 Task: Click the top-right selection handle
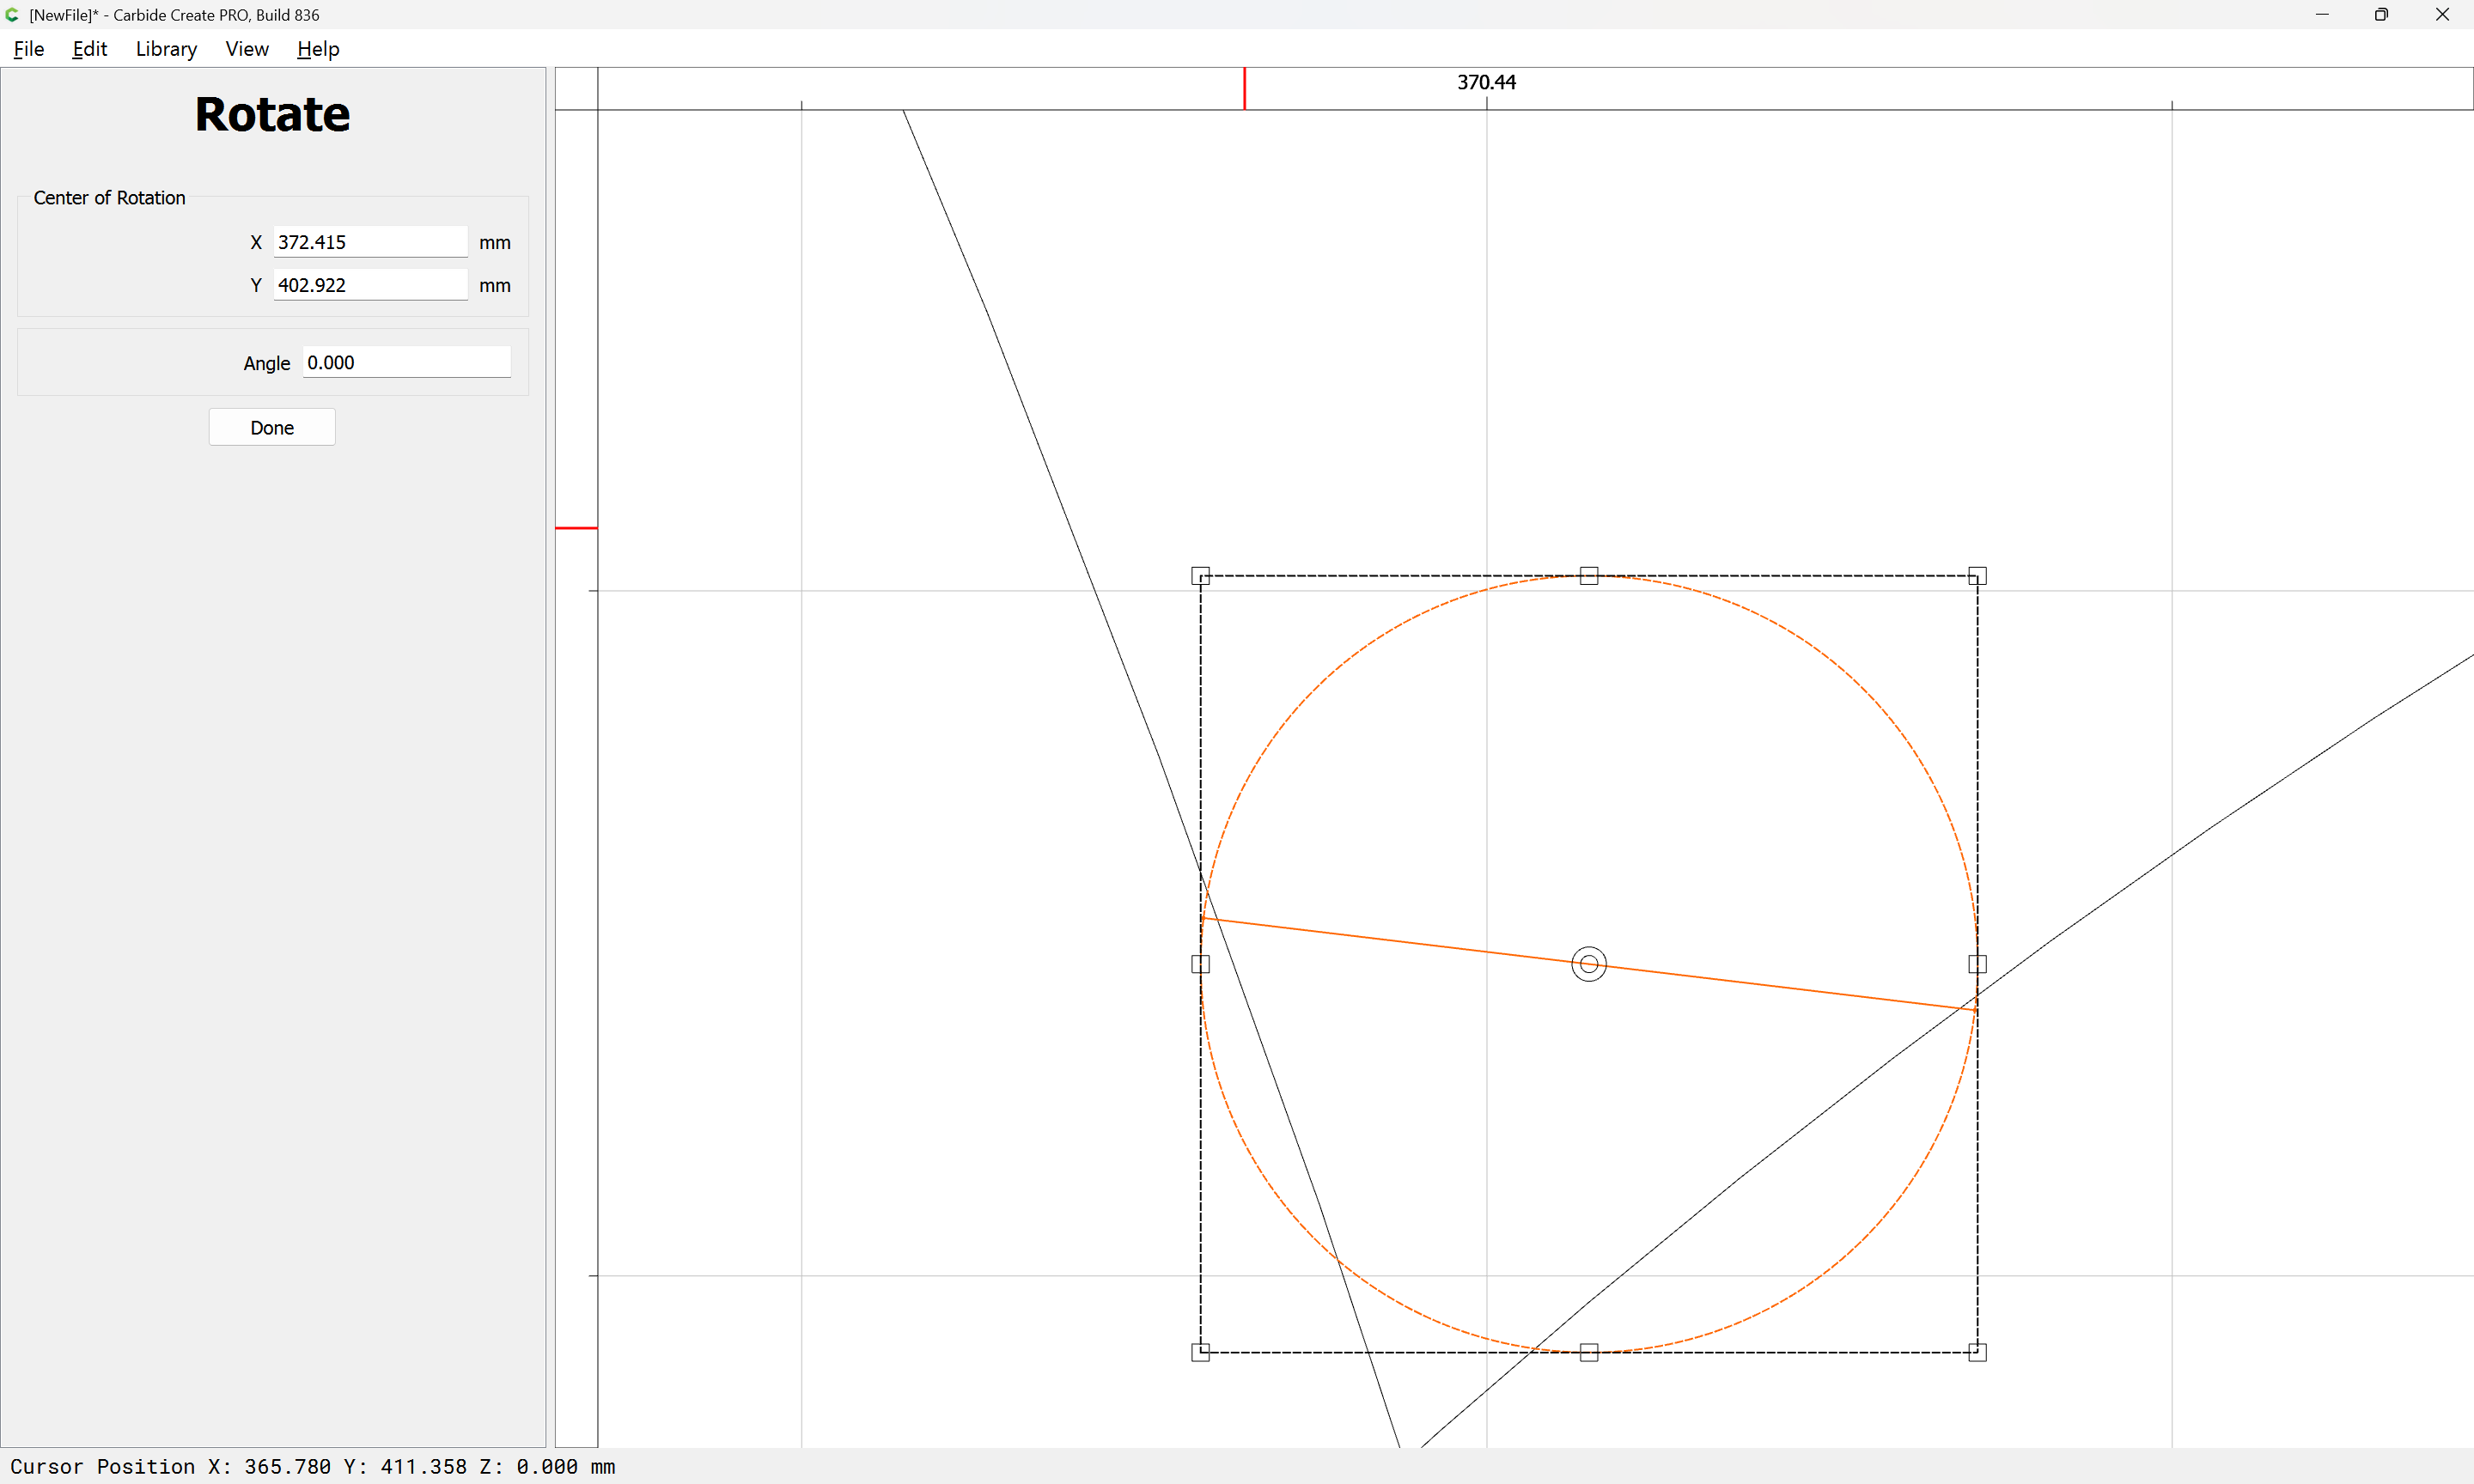click(1977, 576)
